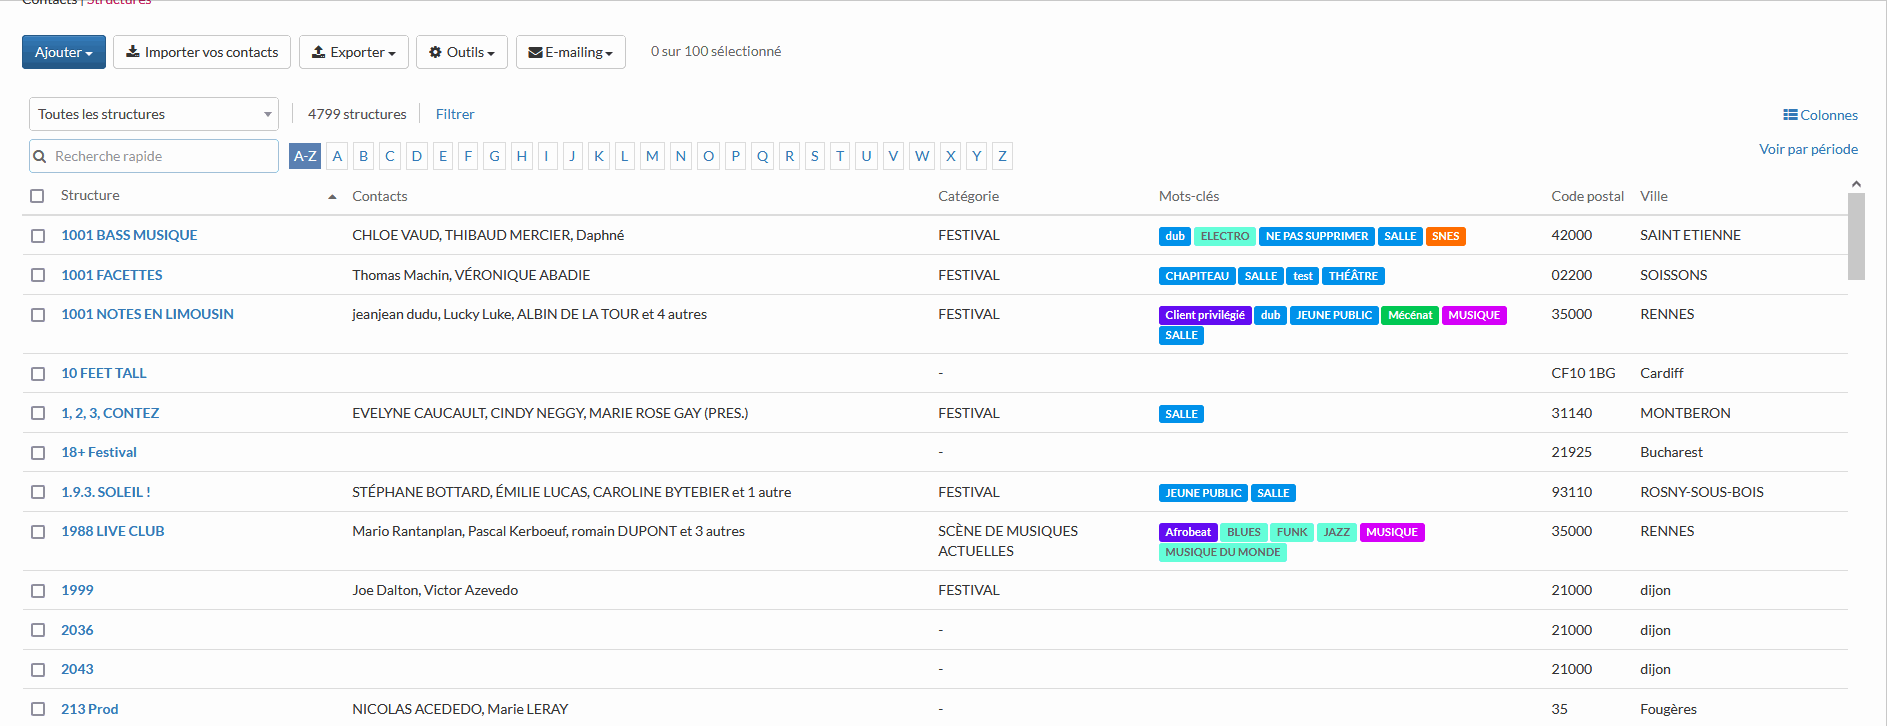
Task: Filter the list by letter M
Action: click(x=652, y=156)
